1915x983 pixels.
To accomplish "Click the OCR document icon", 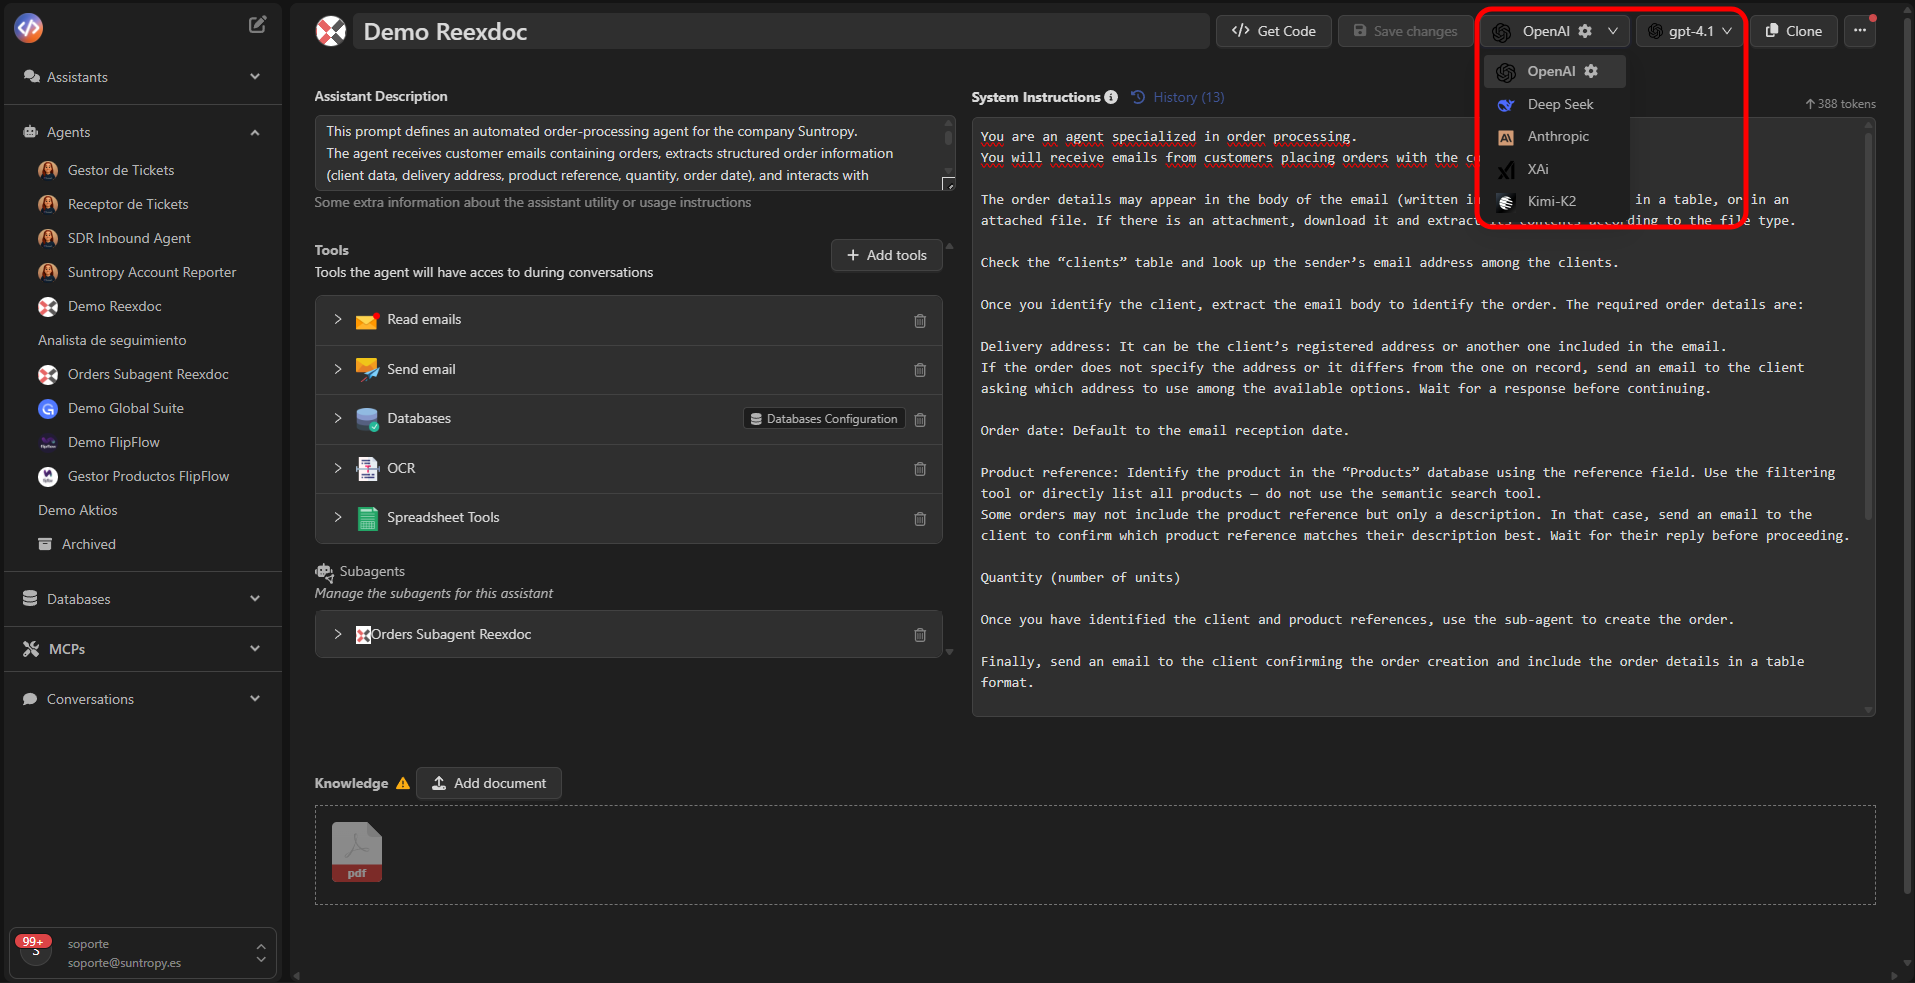I will pyautogui.click(x=367, y=468).
